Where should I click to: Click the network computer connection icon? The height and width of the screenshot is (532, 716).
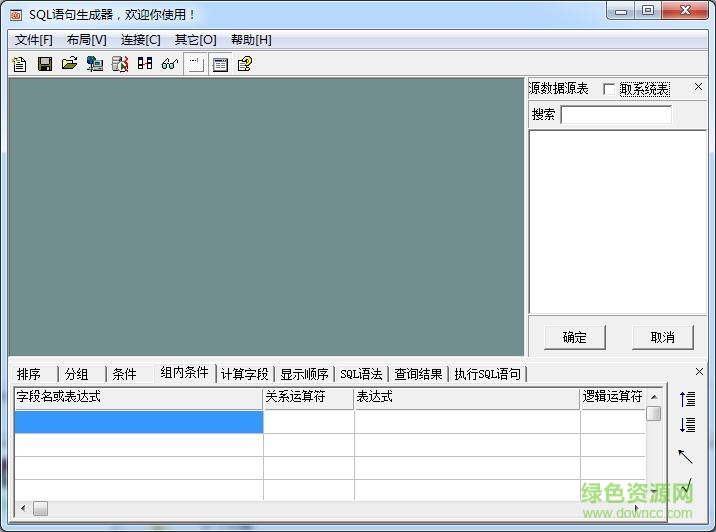(x=95, y=64)
